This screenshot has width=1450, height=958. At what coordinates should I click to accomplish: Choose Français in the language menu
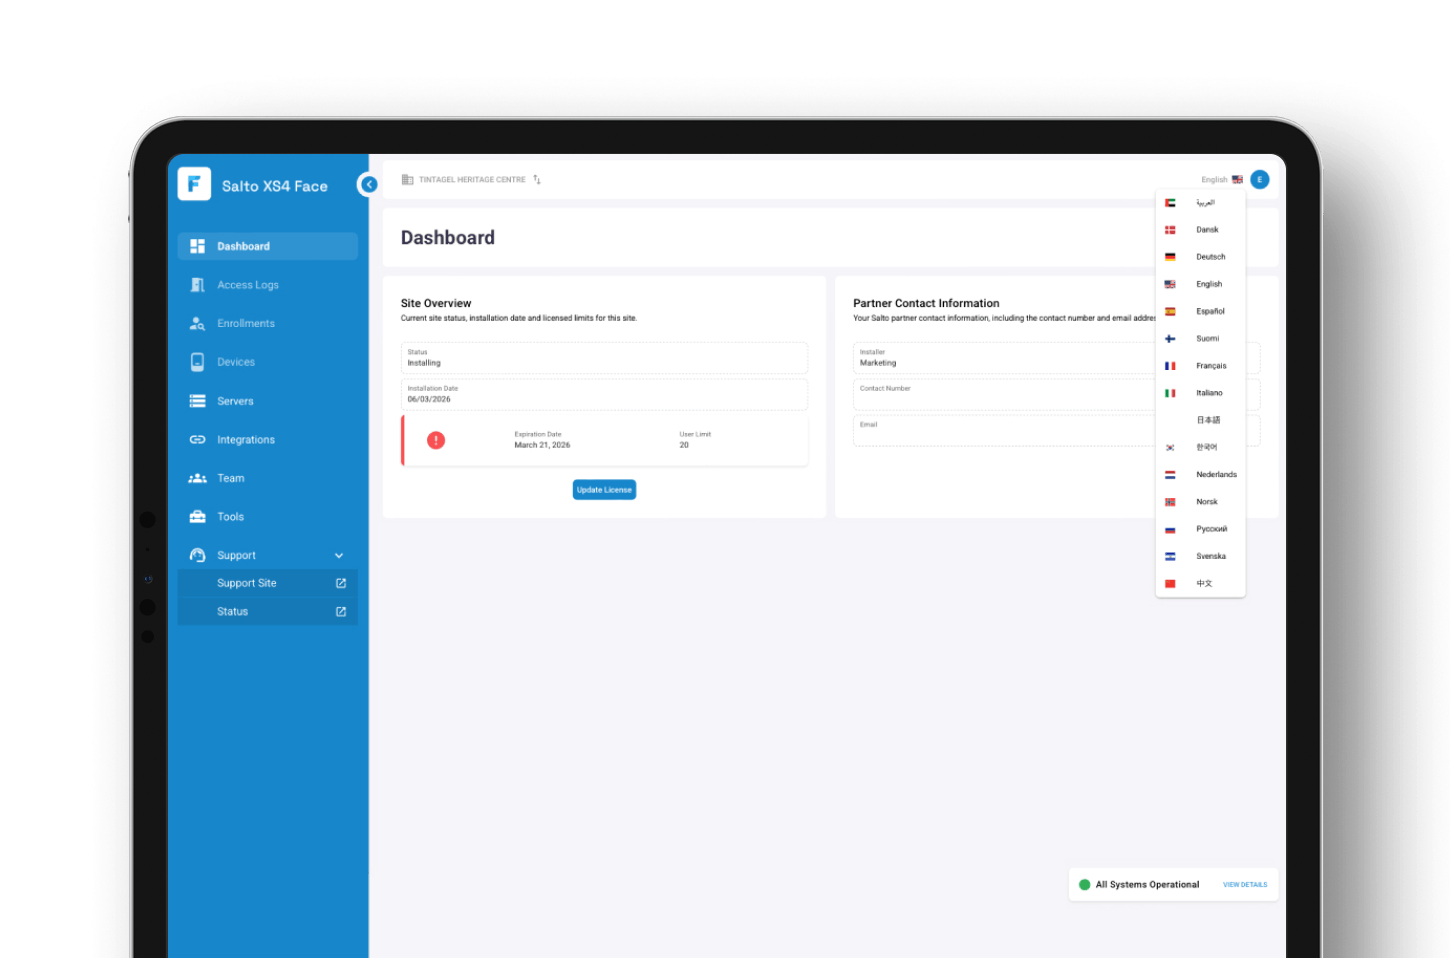pyautogui.click(x=1210, y=366)
